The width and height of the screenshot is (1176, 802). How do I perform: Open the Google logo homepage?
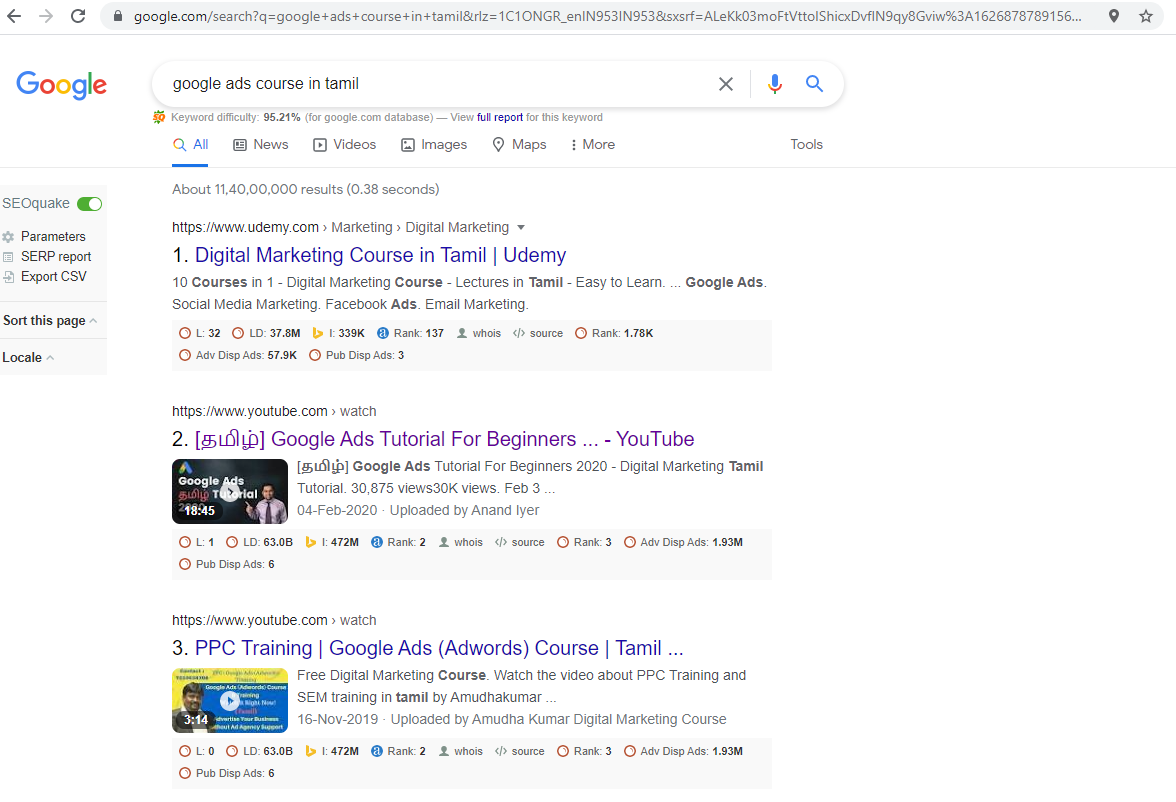[61, 85]
